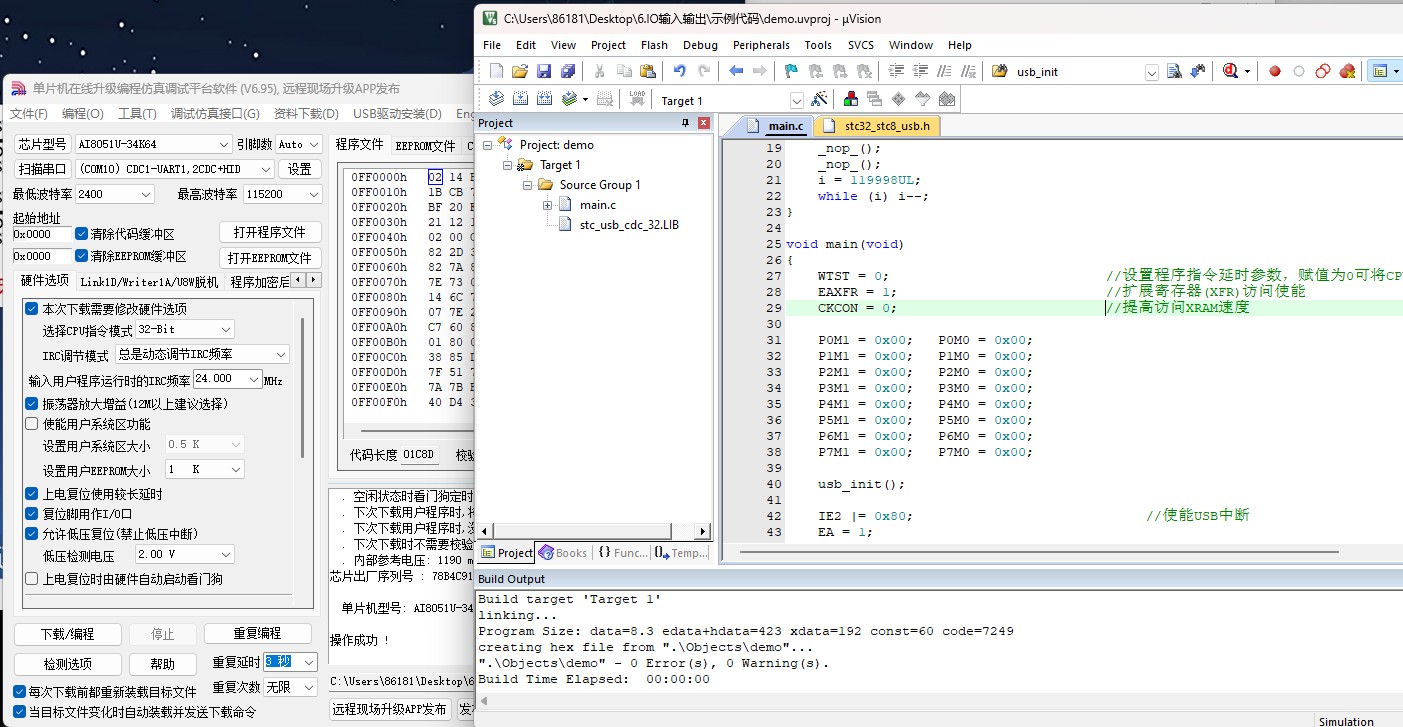Screen dimensions: 1403x727
Task: Indent the selected lines
Action: [895, 71]
